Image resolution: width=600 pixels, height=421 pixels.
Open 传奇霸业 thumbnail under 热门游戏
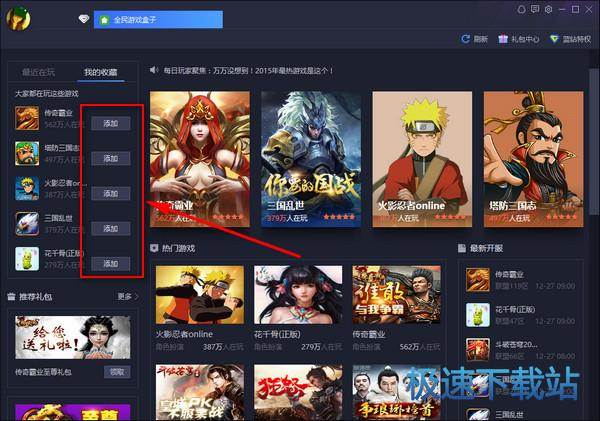(x=396, y=295)
